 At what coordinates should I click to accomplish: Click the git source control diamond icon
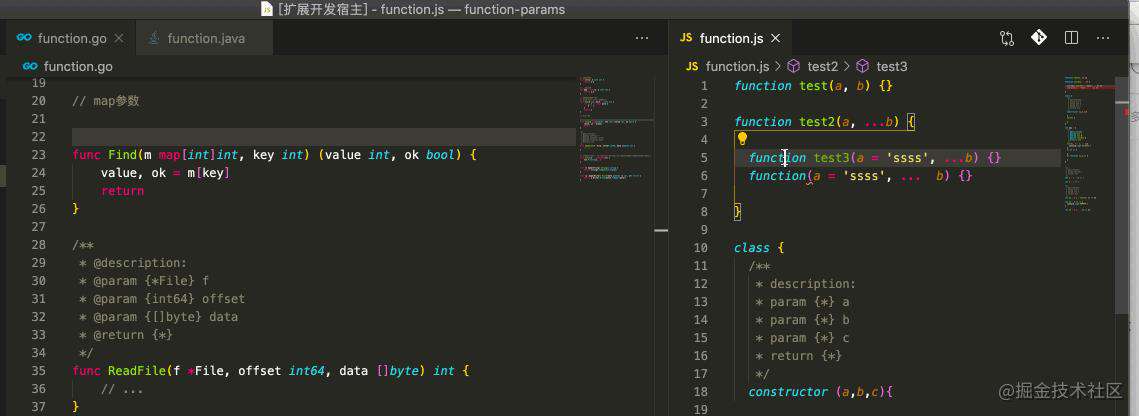[1039, 38]
